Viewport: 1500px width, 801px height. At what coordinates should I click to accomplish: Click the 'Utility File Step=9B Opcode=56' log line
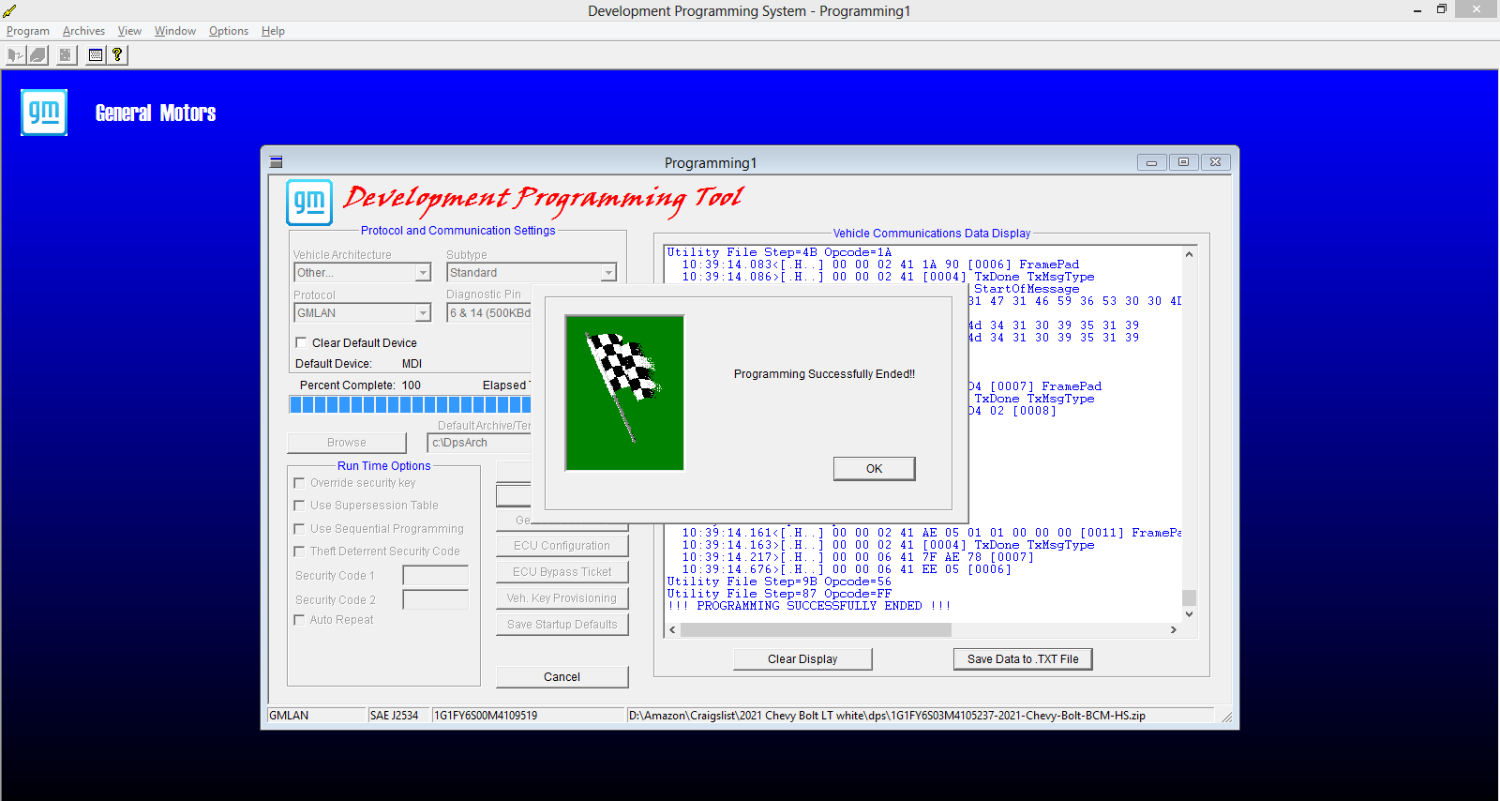point(779,582)
